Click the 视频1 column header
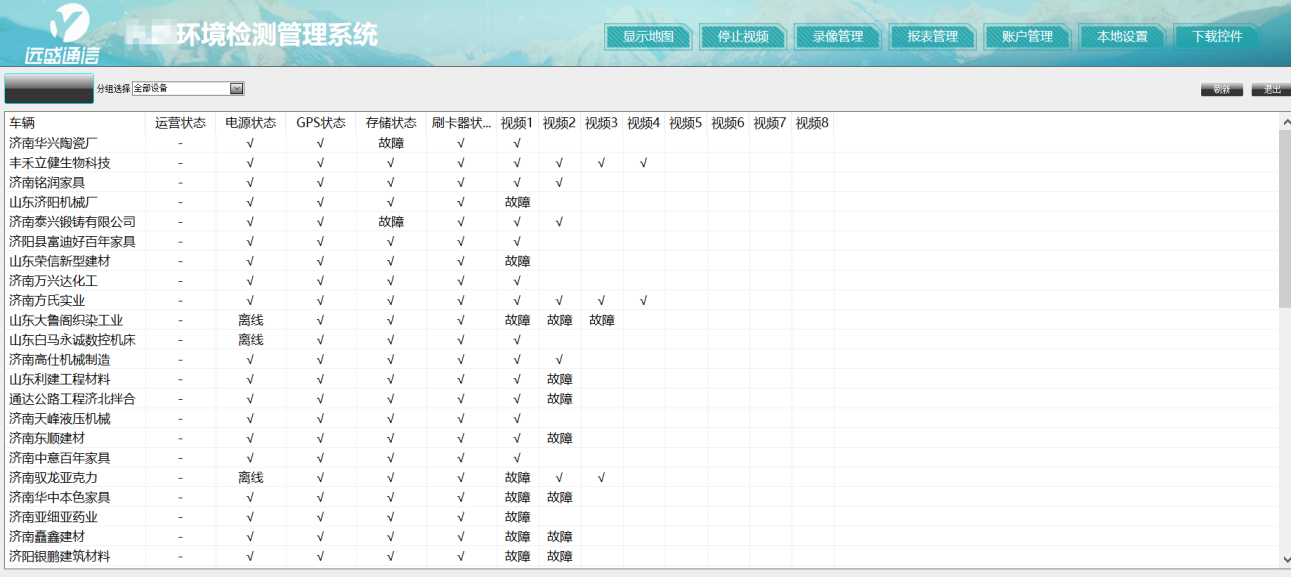 pyautogui.click(x=515, y=122)
